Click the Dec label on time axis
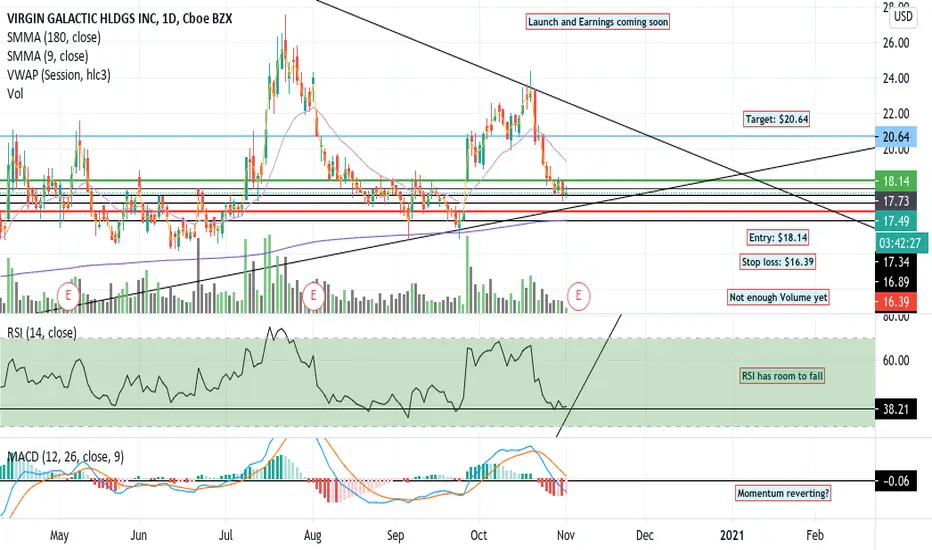Image resolution: width=932 pixels, height=550 pixels. coord(645,535)
